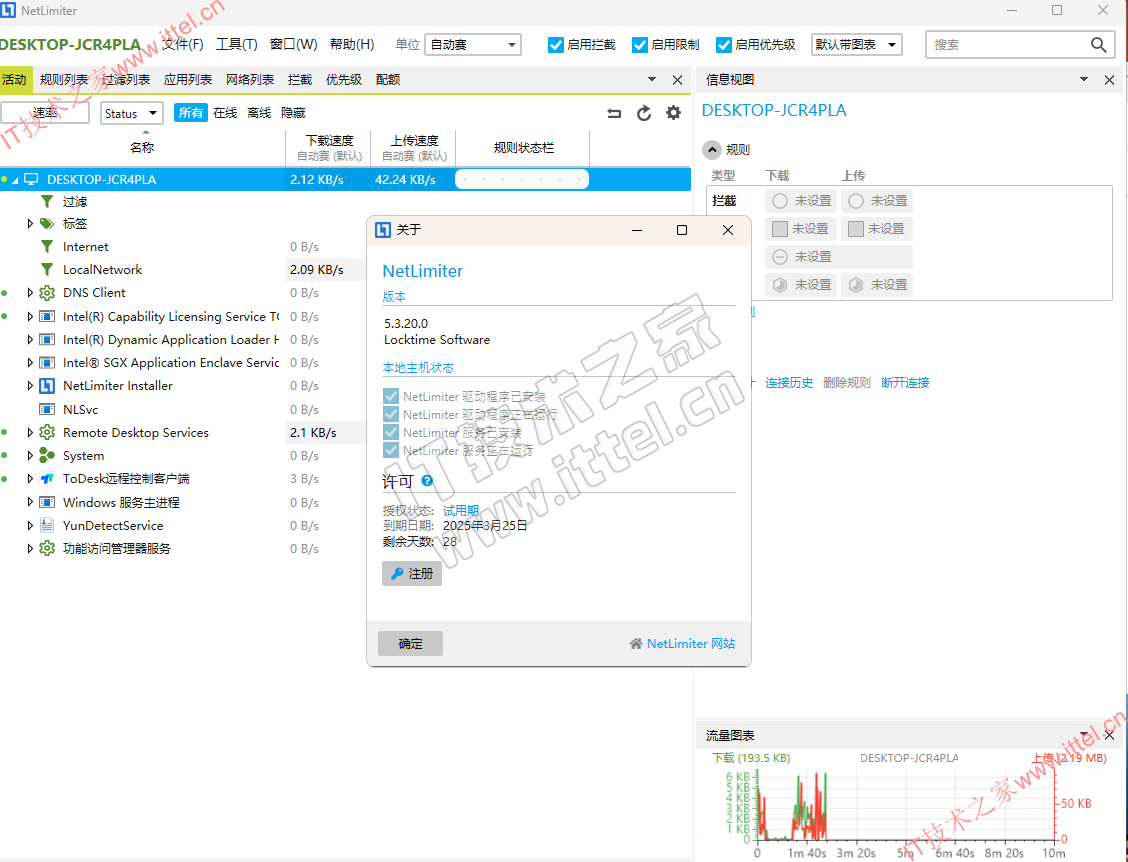Toggle the 启用拦截 checkbox
The height and width of the screenshot is (862, 1128).
(x=555, y=45)
